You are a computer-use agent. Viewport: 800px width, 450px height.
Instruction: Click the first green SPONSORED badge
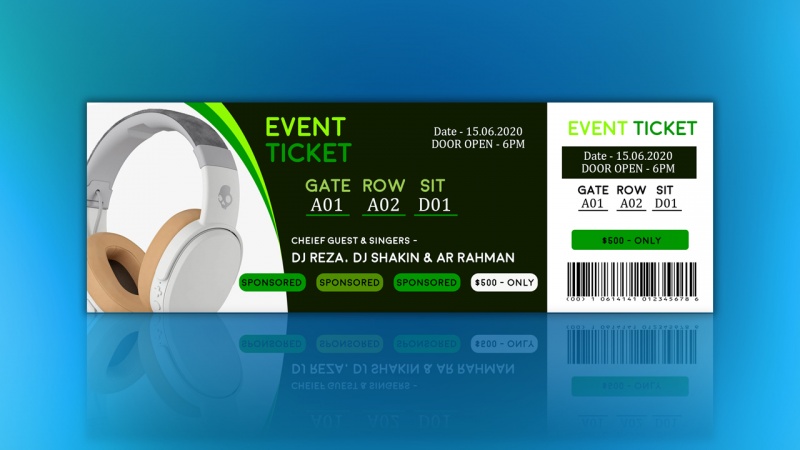tap(272, 283)
